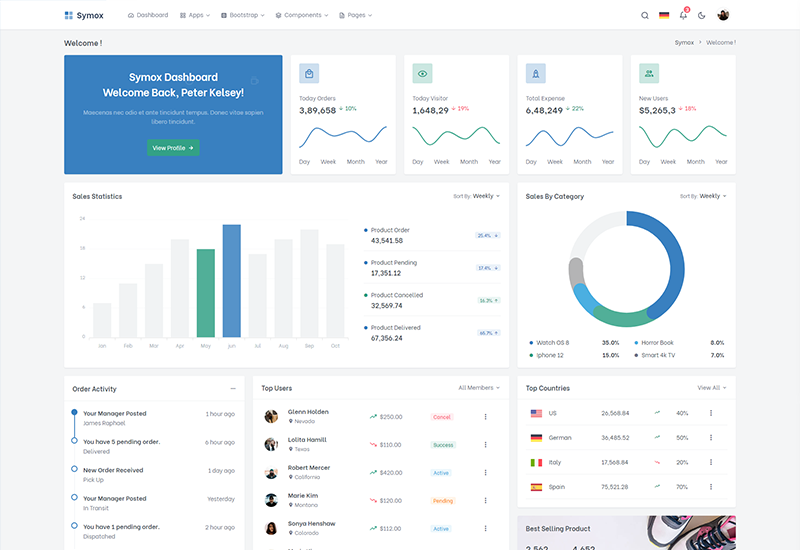Click the Today Visitor eye icon
800x550 pixels.
click(x=422, y=73)
